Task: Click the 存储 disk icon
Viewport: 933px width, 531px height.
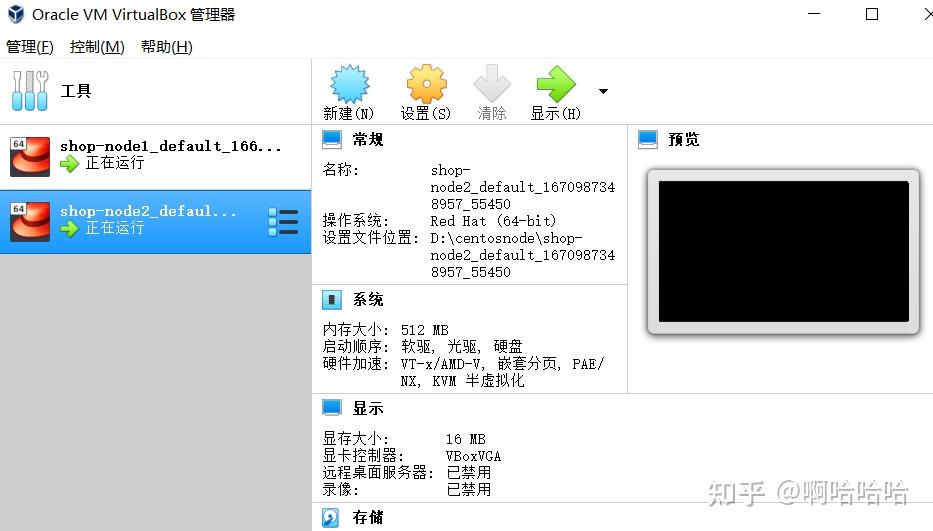Action: [331, 518]
